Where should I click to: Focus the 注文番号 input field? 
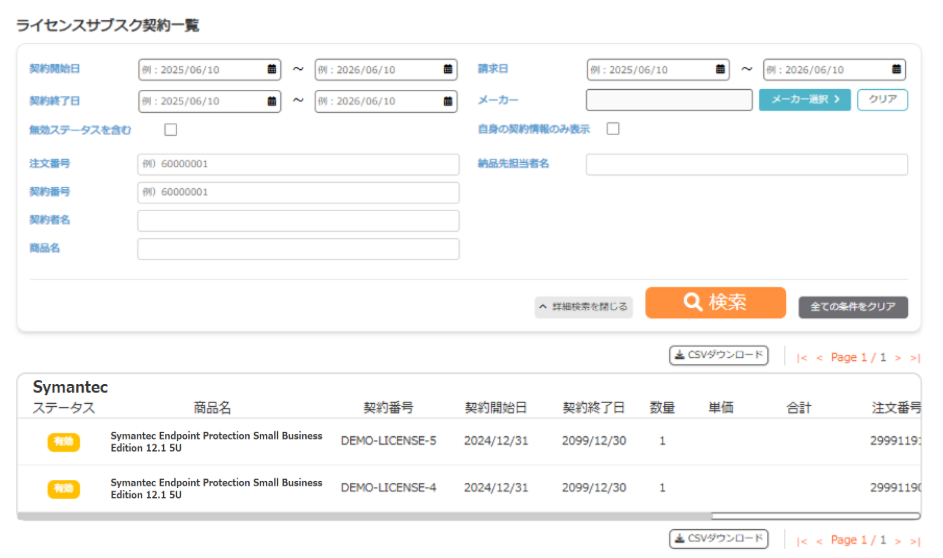coord(298,164)
